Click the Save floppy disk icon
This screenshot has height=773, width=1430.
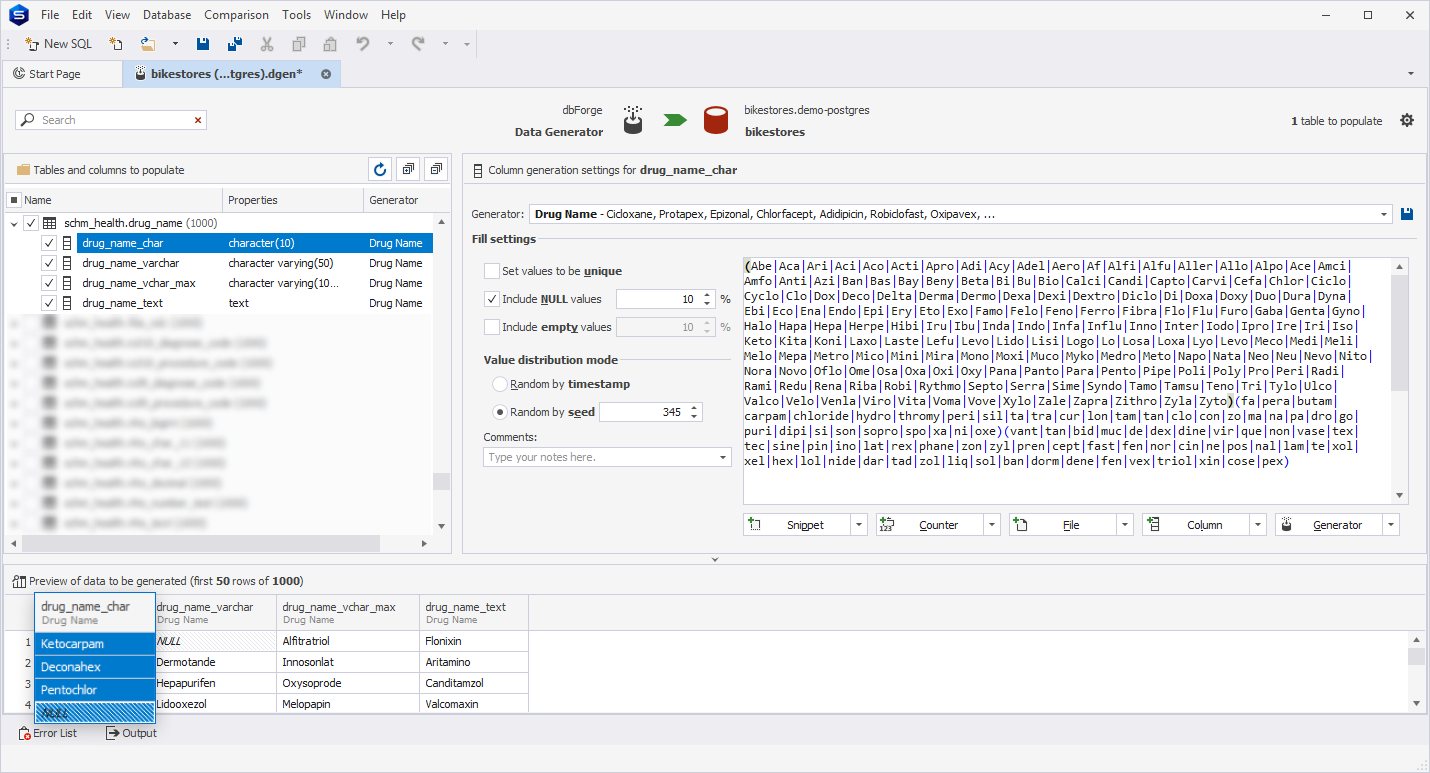coord(203,44)
